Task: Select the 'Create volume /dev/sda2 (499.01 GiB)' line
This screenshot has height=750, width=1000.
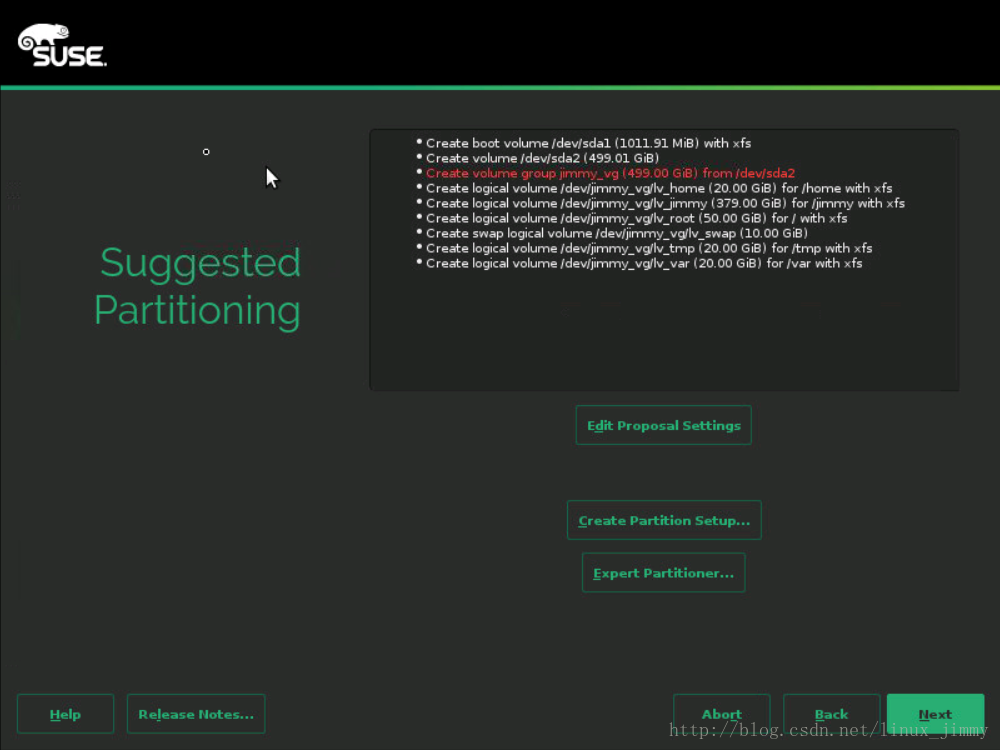Action: 542,158
